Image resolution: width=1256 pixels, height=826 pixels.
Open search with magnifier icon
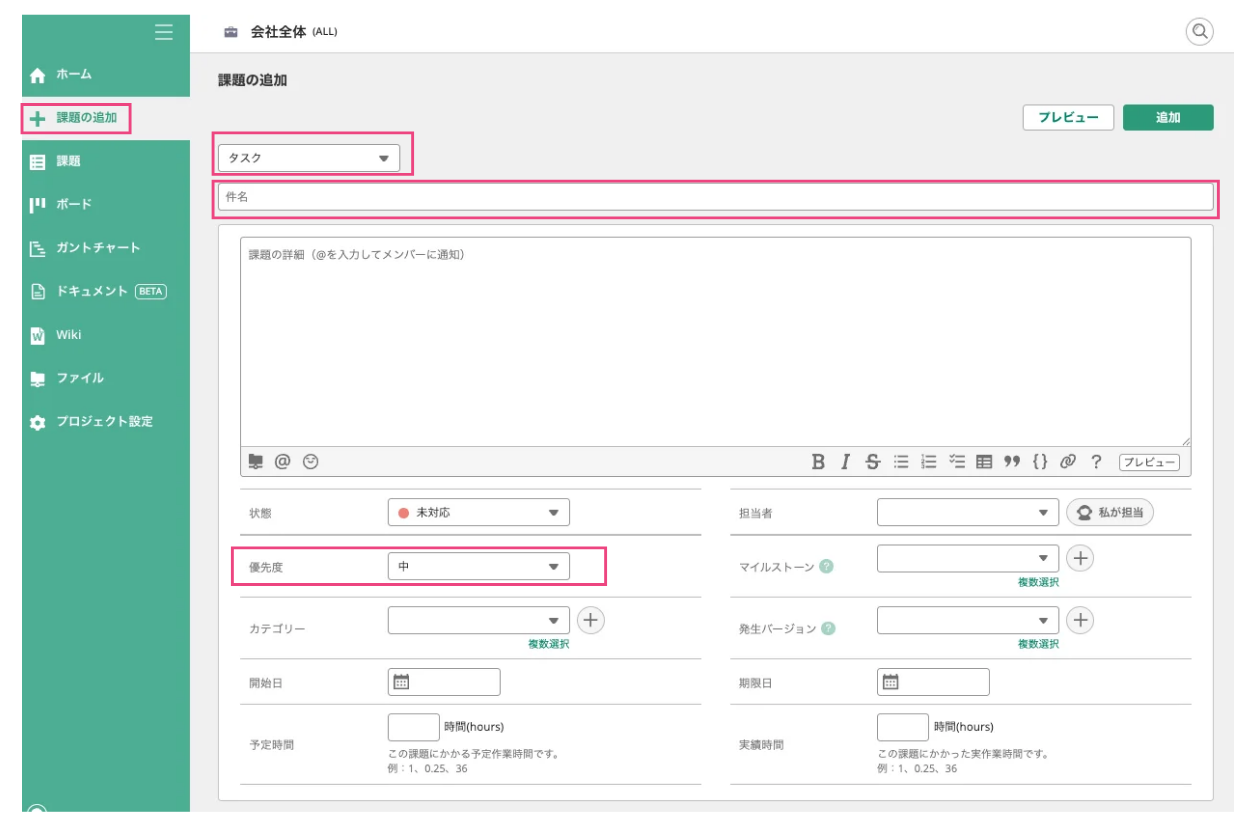(1199, 32)
